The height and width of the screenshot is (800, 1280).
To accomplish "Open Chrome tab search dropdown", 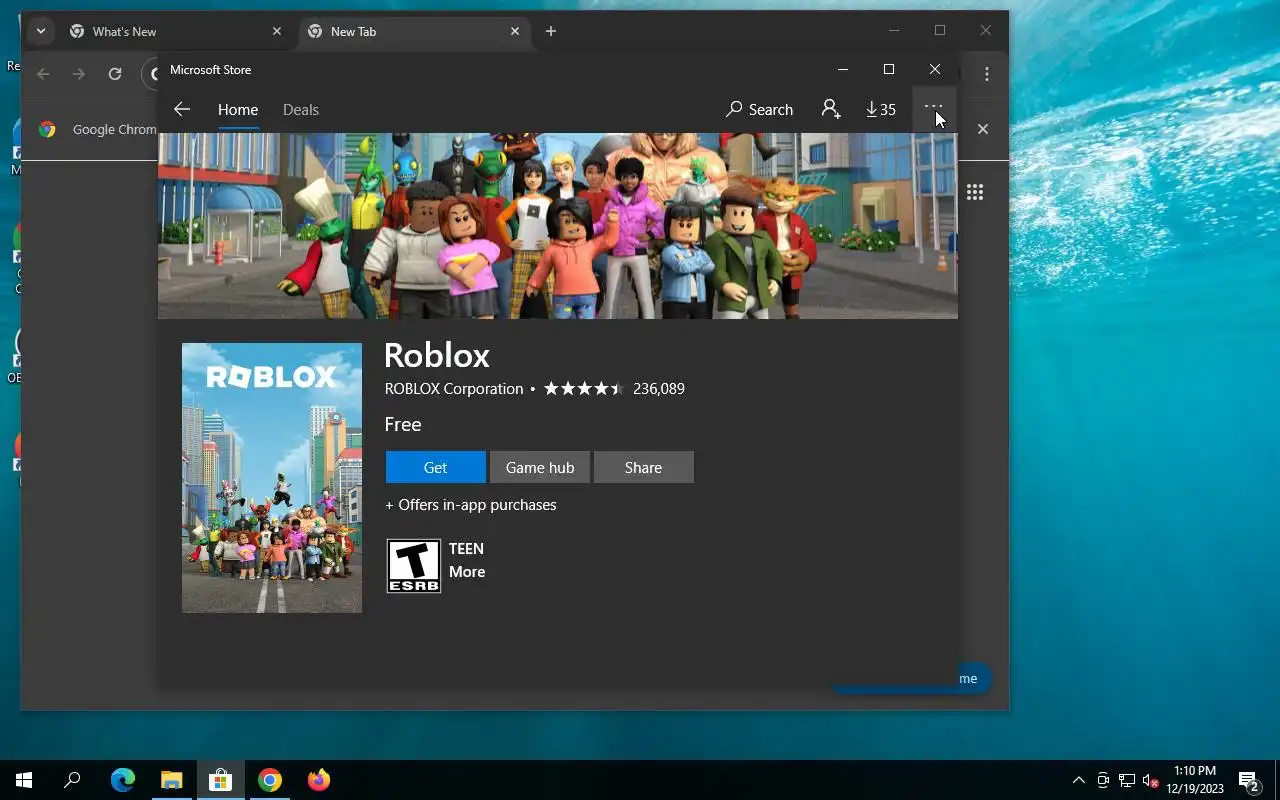I will pyautogui.click(x=41, y=31).
